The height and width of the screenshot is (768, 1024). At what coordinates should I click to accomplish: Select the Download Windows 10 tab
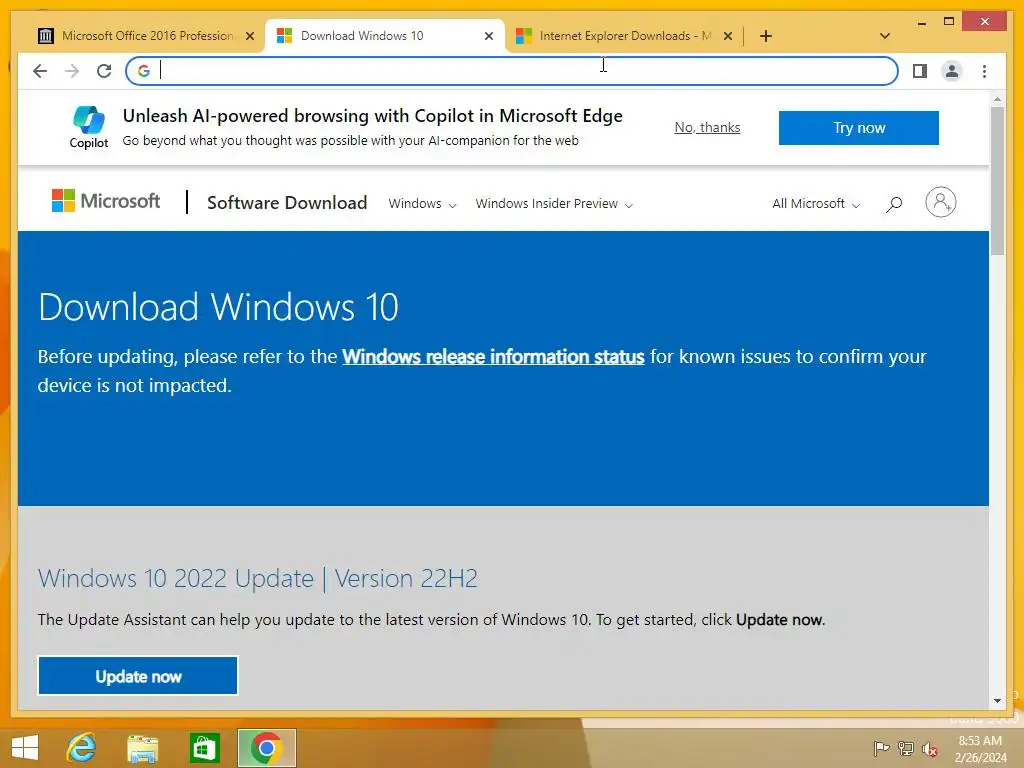coord(385,36)
